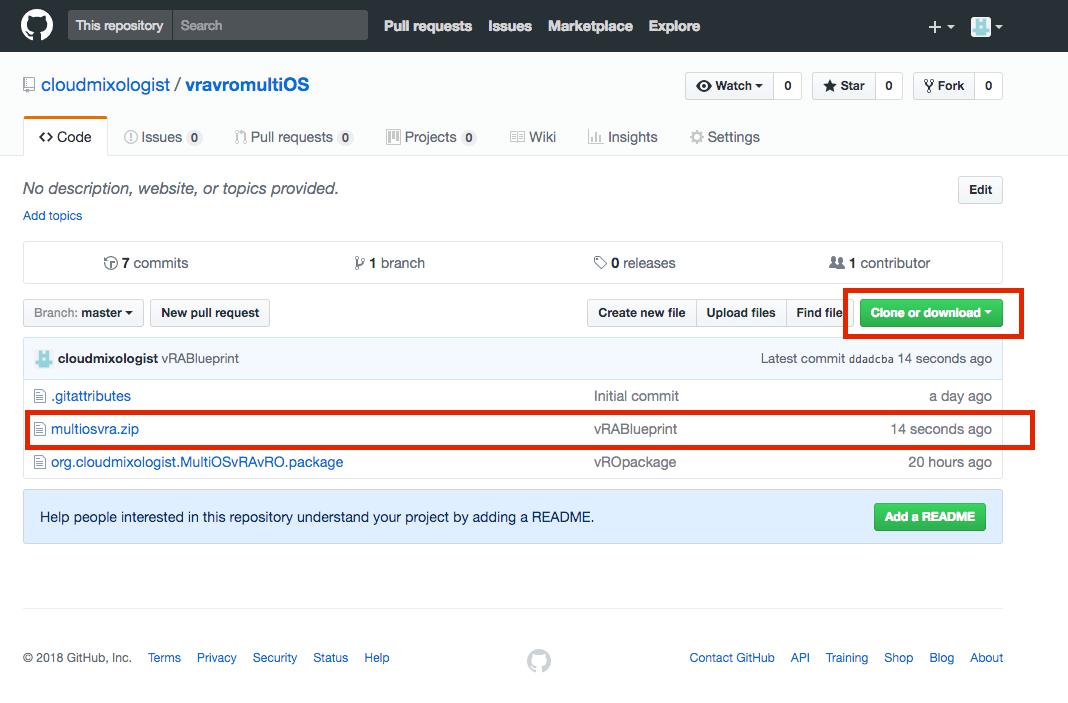1068x703 pixels.
Task: Click the file icon beside MultiOSvRAvRO.package
Action: click(x=40, y=462)
